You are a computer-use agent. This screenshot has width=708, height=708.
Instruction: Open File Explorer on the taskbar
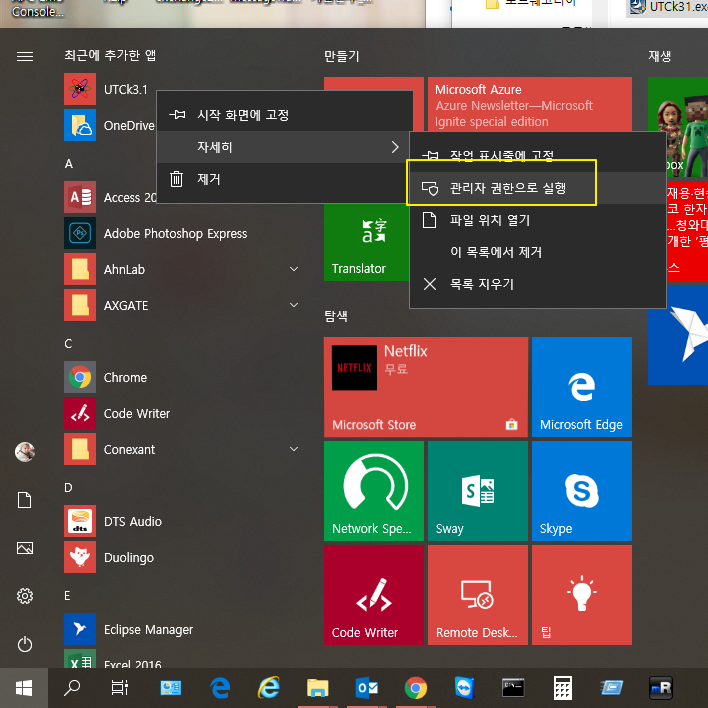pyautogui.click(x=318, y=688)
